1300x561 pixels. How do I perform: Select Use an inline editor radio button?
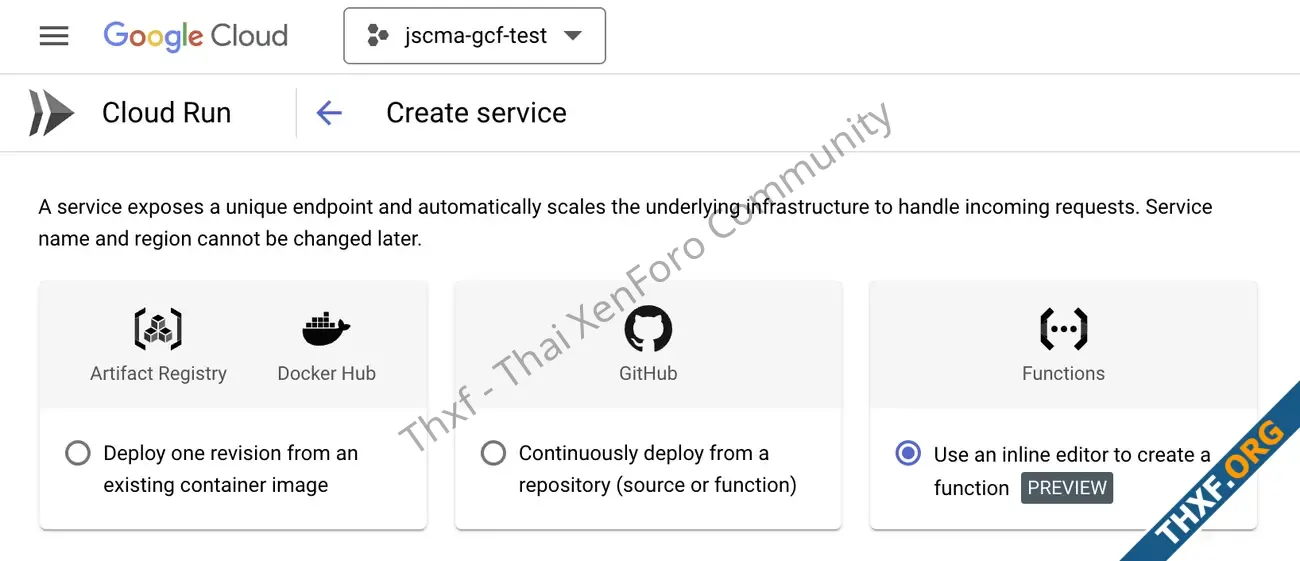click(x=908, y=453)
